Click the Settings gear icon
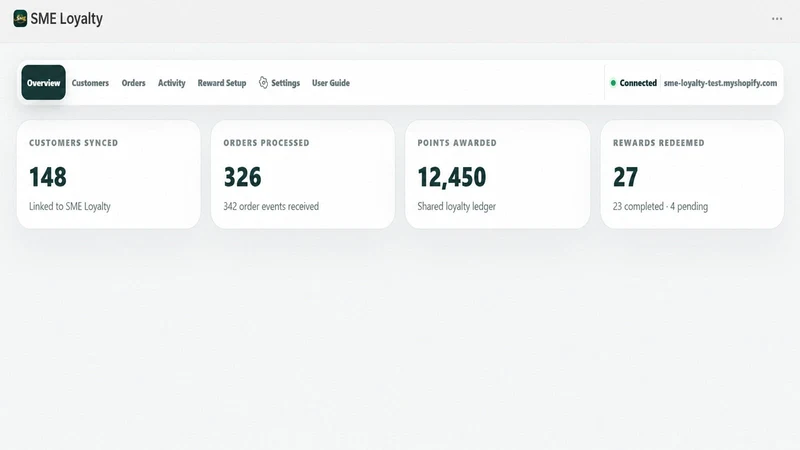 pyautogui.click(x=263, y=83)
